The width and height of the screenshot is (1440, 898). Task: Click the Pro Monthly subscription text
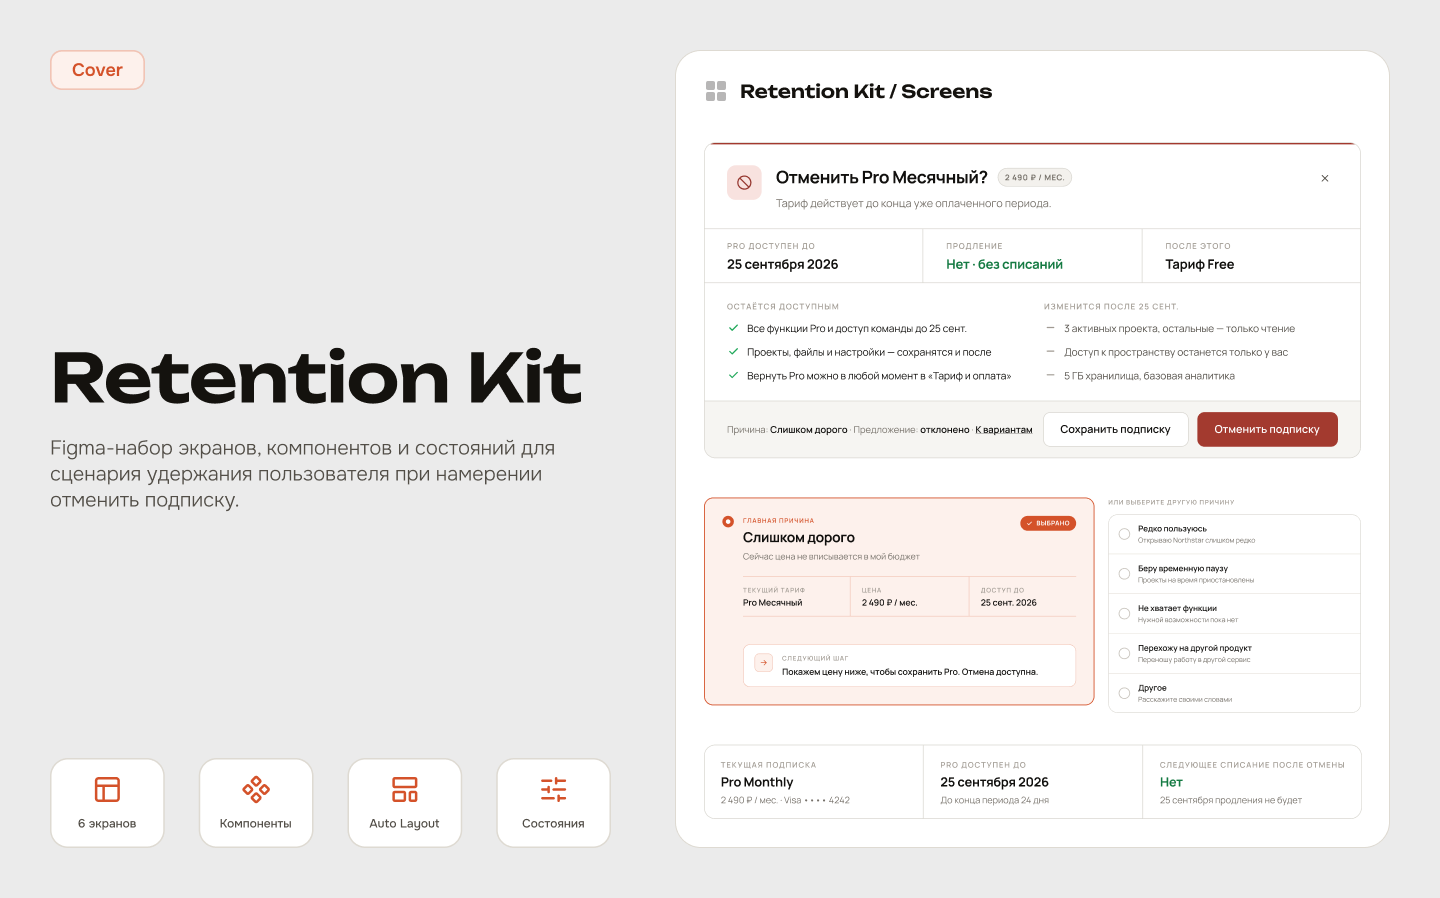click(757, 782)
